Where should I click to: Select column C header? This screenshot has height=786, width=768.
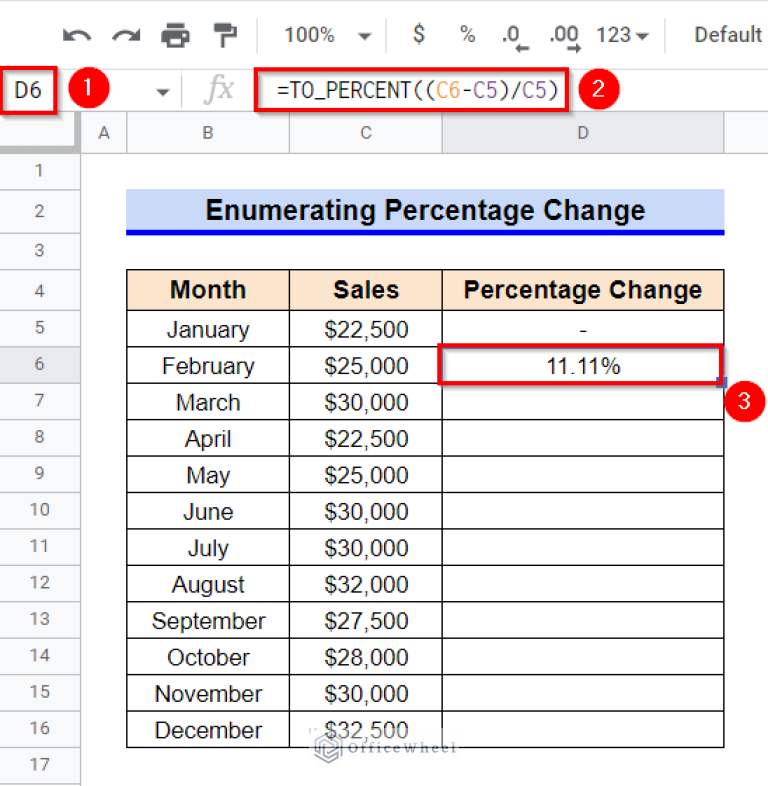point(366,133)
